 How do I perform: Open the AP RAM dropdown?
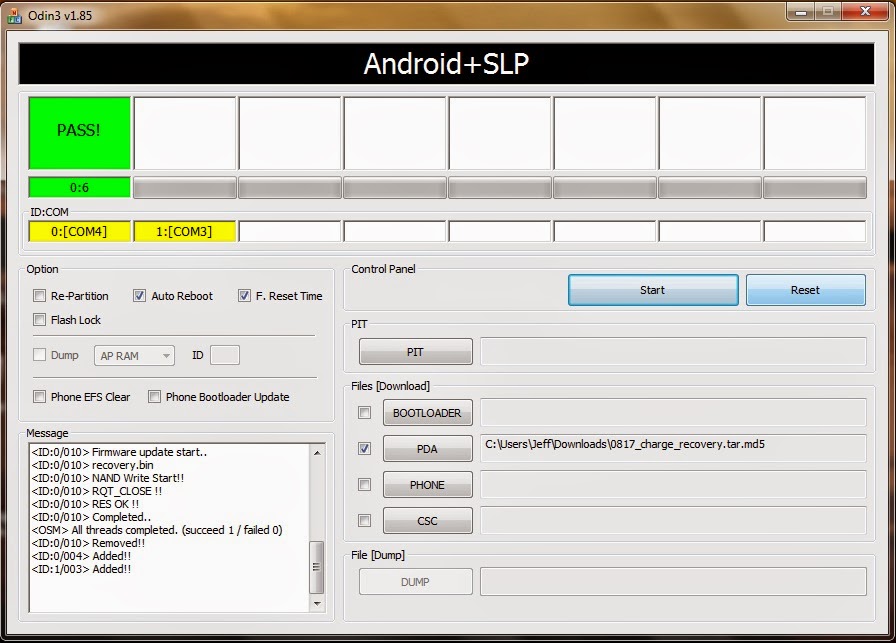tap(134, 356)
